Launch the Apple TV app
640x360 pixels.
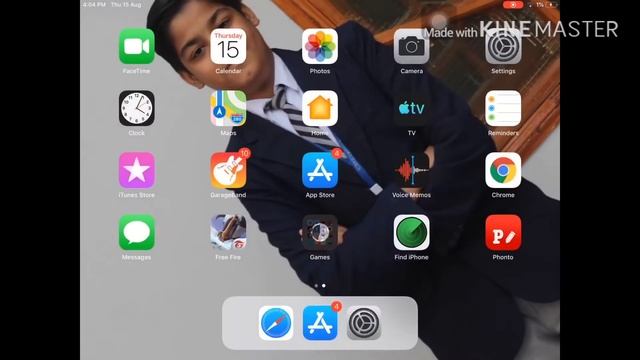coord(411,108)
